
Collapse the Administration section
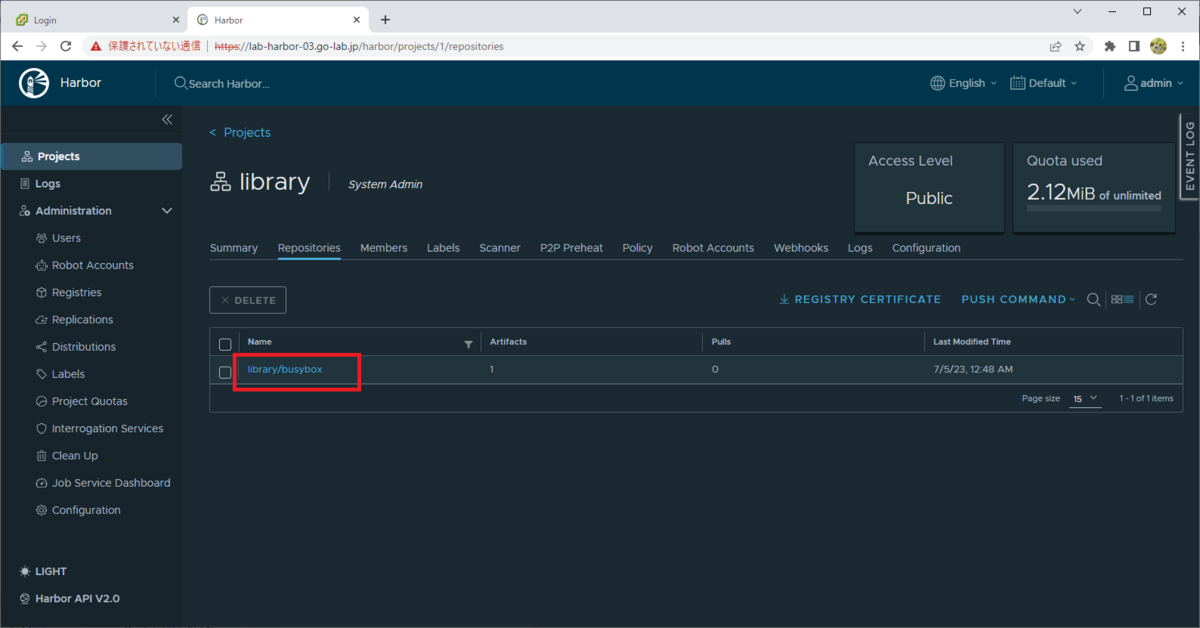point(167,211)
